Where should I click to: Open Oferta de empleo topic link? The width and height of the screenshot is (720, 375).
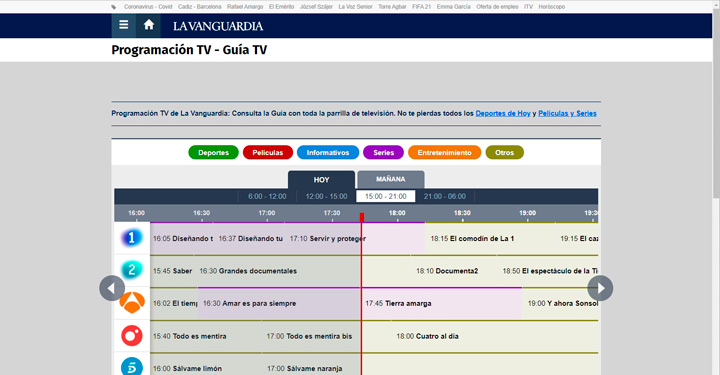coord(497,7)
